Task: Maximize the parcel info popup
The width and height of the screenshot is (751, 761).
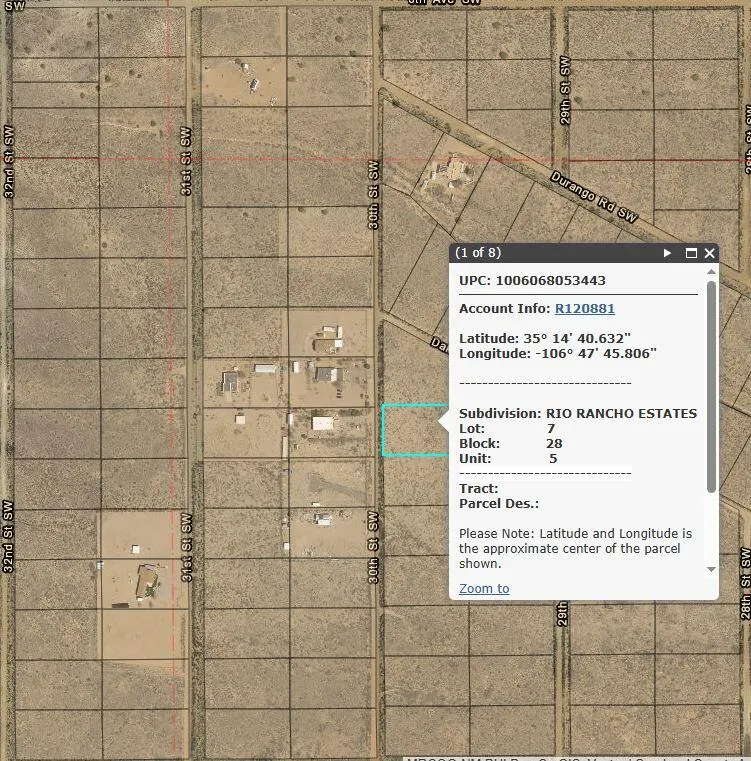Action: [x=691, y=253]
